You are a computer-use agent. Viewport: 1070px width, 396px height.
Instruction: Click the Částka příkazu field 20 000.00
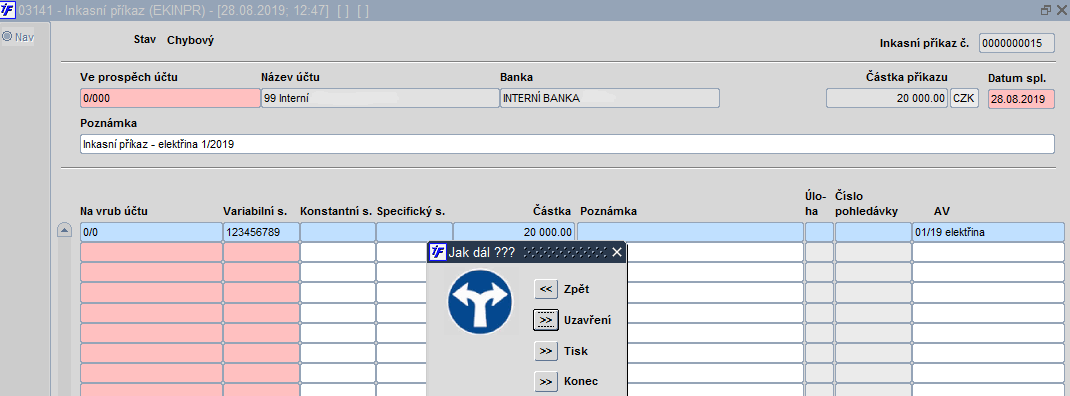point(887,98)
